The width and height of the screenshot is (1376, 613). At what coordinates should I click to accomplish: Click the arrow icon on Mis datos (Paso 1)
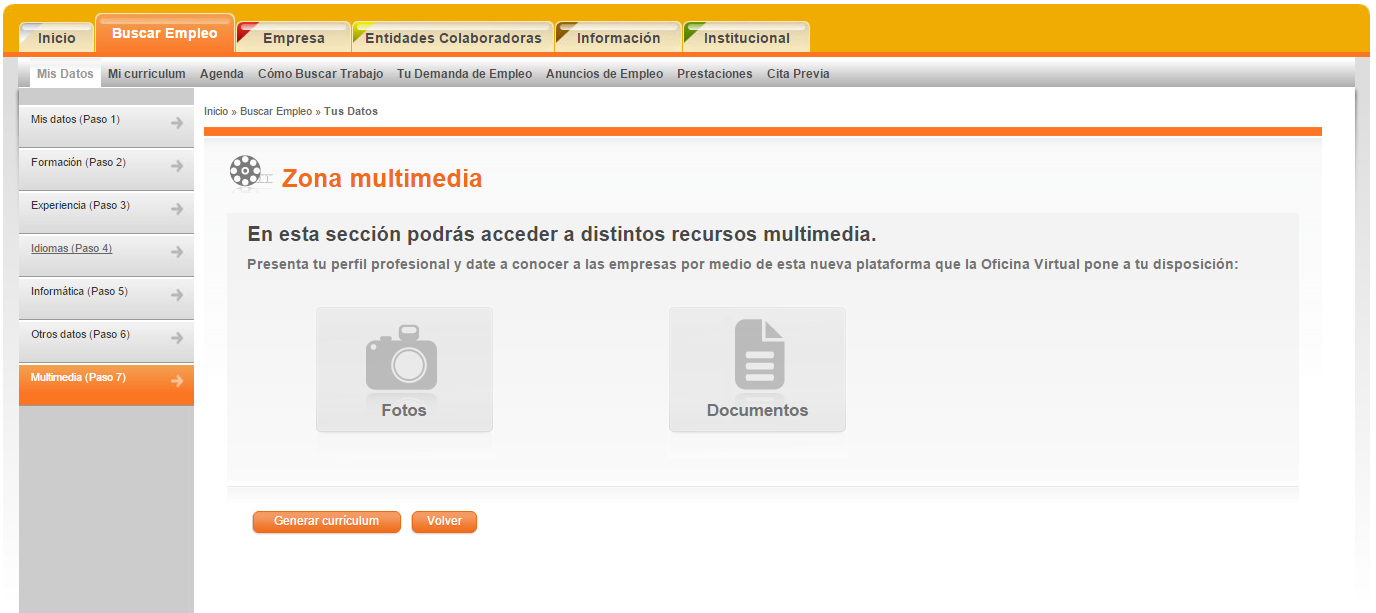[177, 125]
